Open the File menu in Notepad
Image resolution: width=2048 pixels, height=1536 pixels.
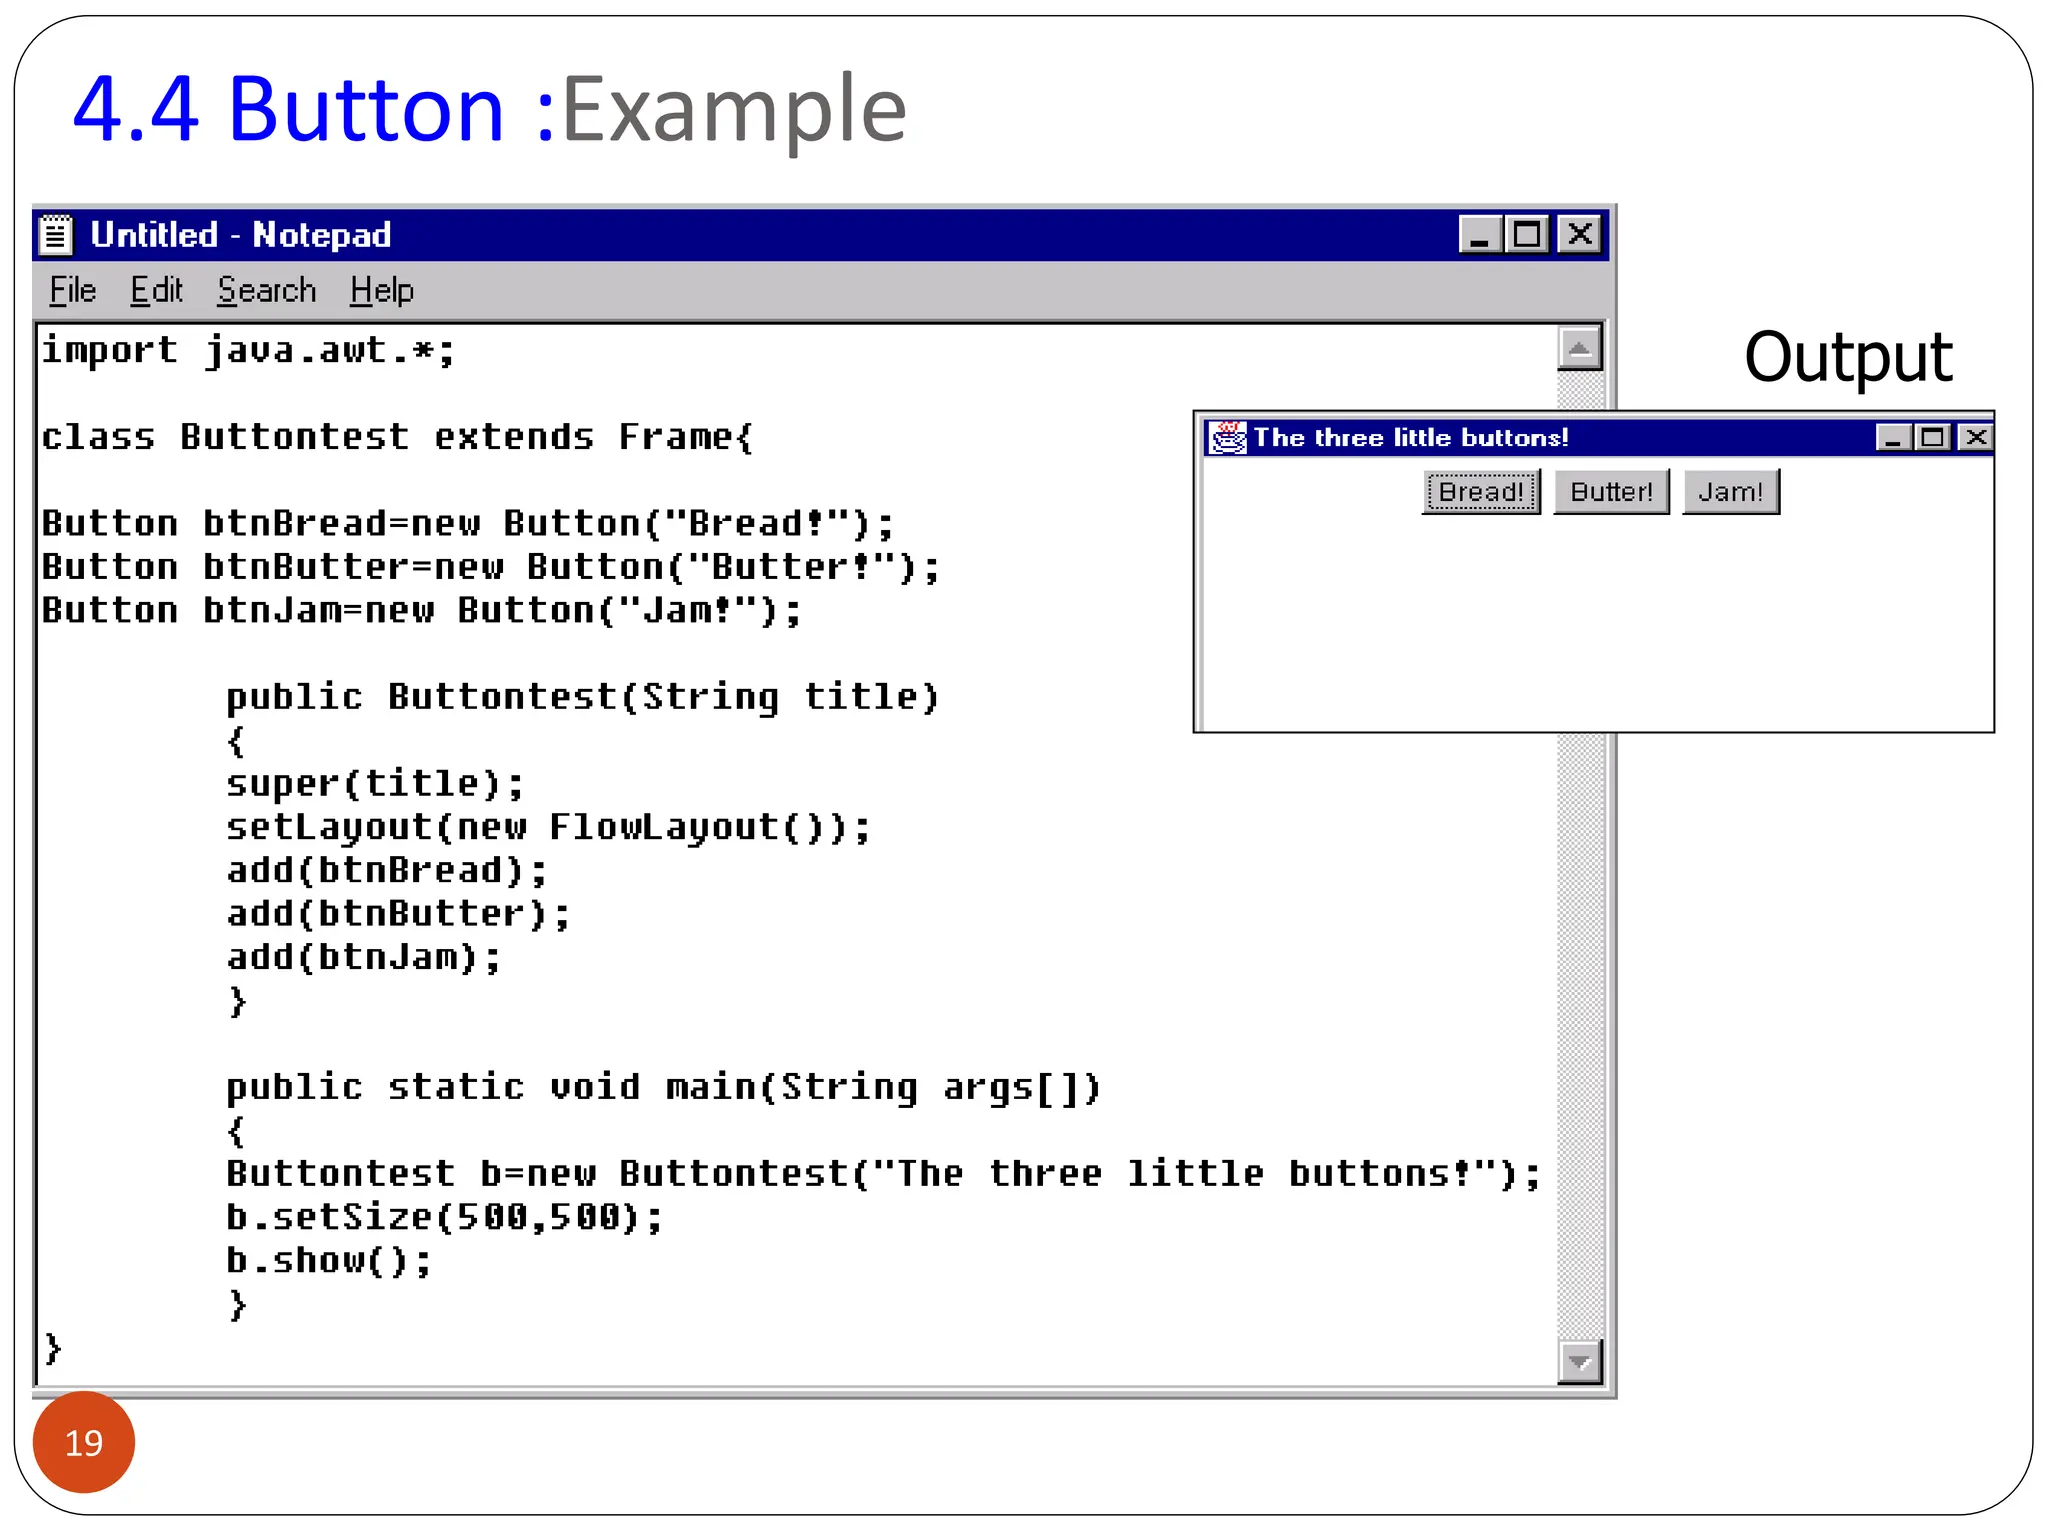click(x=73, y=290)
